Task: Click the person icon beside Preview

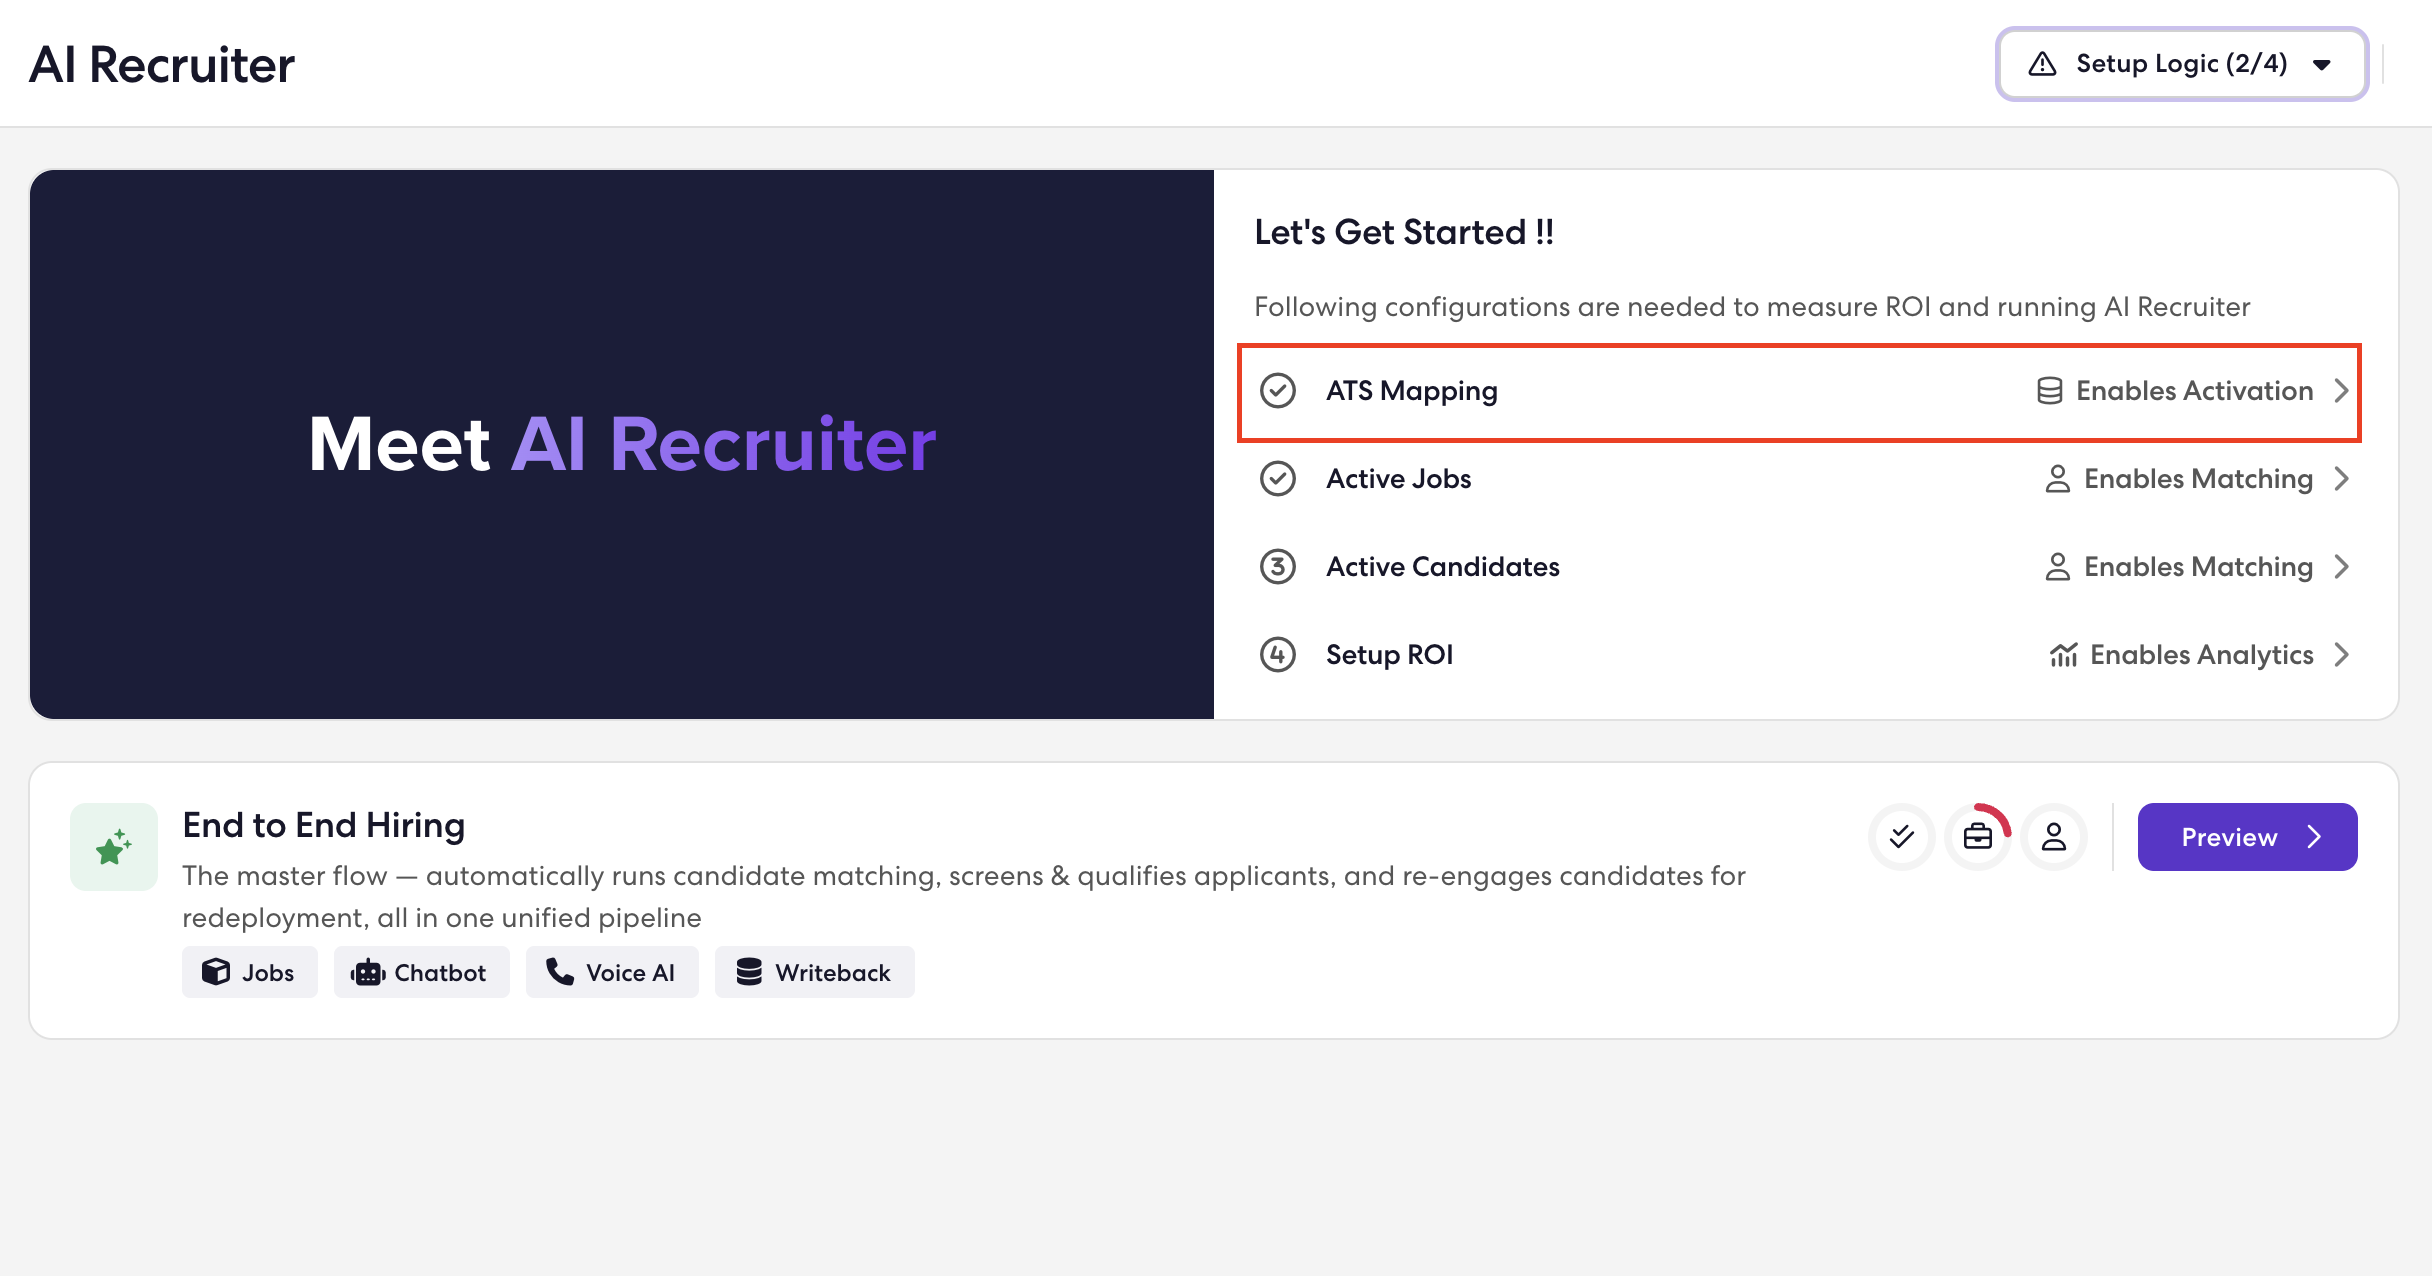Action: pyautogui.click(x=2054, y=837)
